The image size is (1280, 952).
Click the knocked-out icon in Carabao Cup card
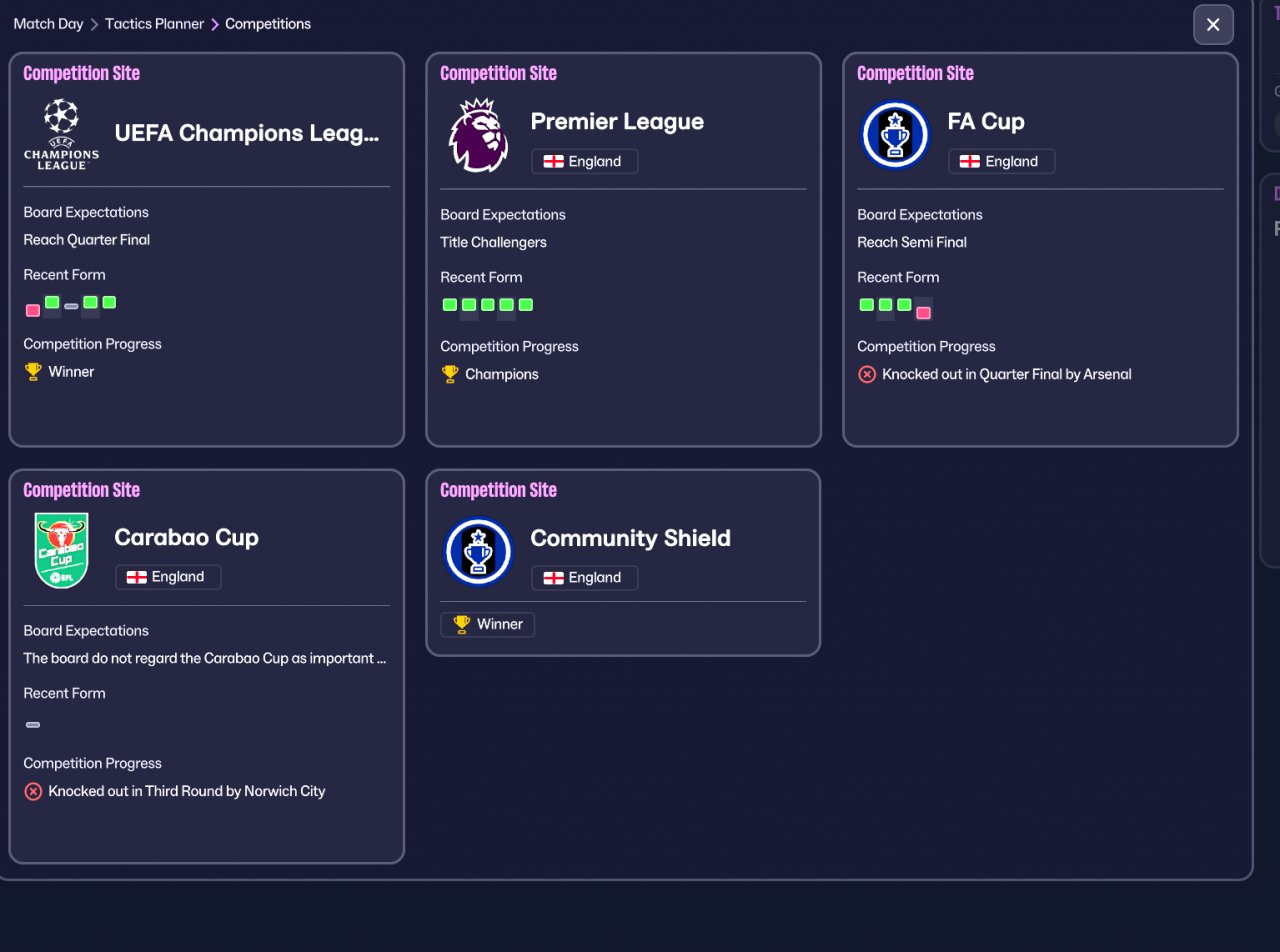33,791
